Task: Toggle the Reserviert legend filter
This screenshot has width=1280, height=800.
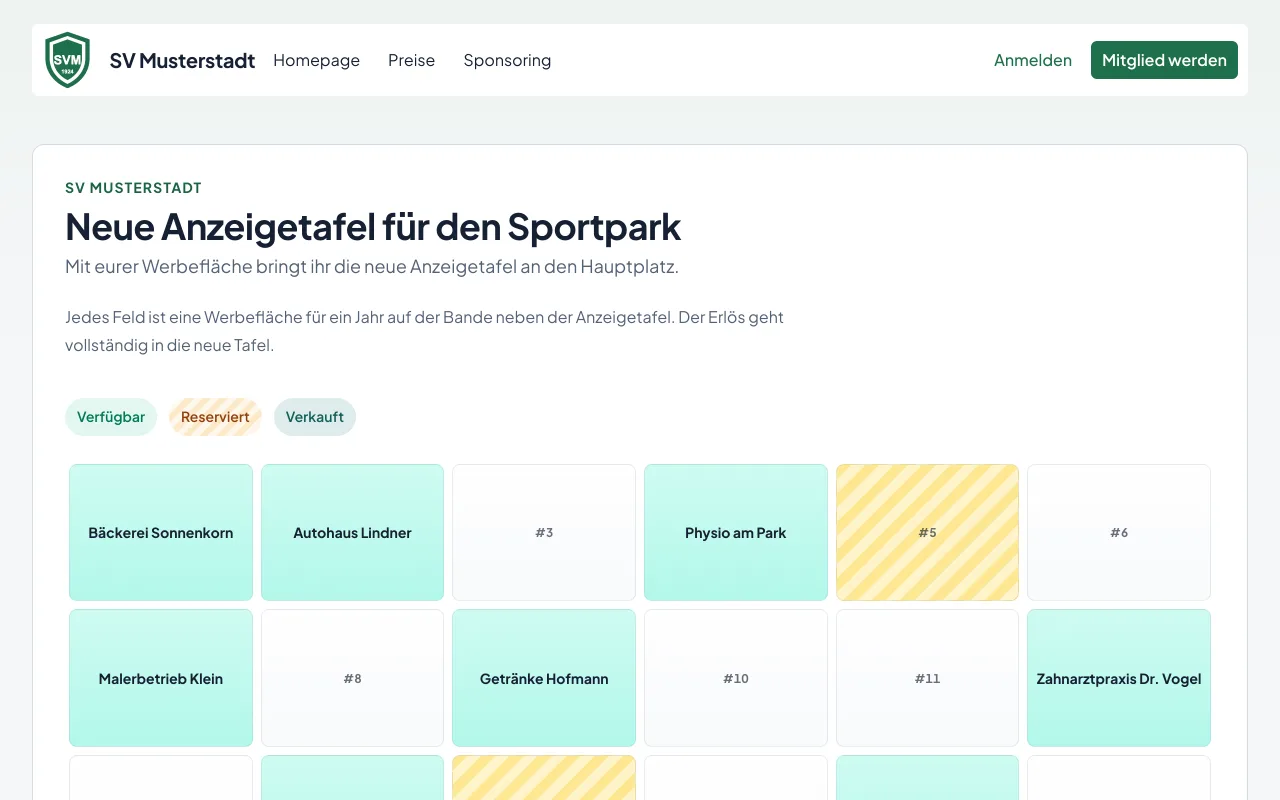Action: (x=215, y=417)
